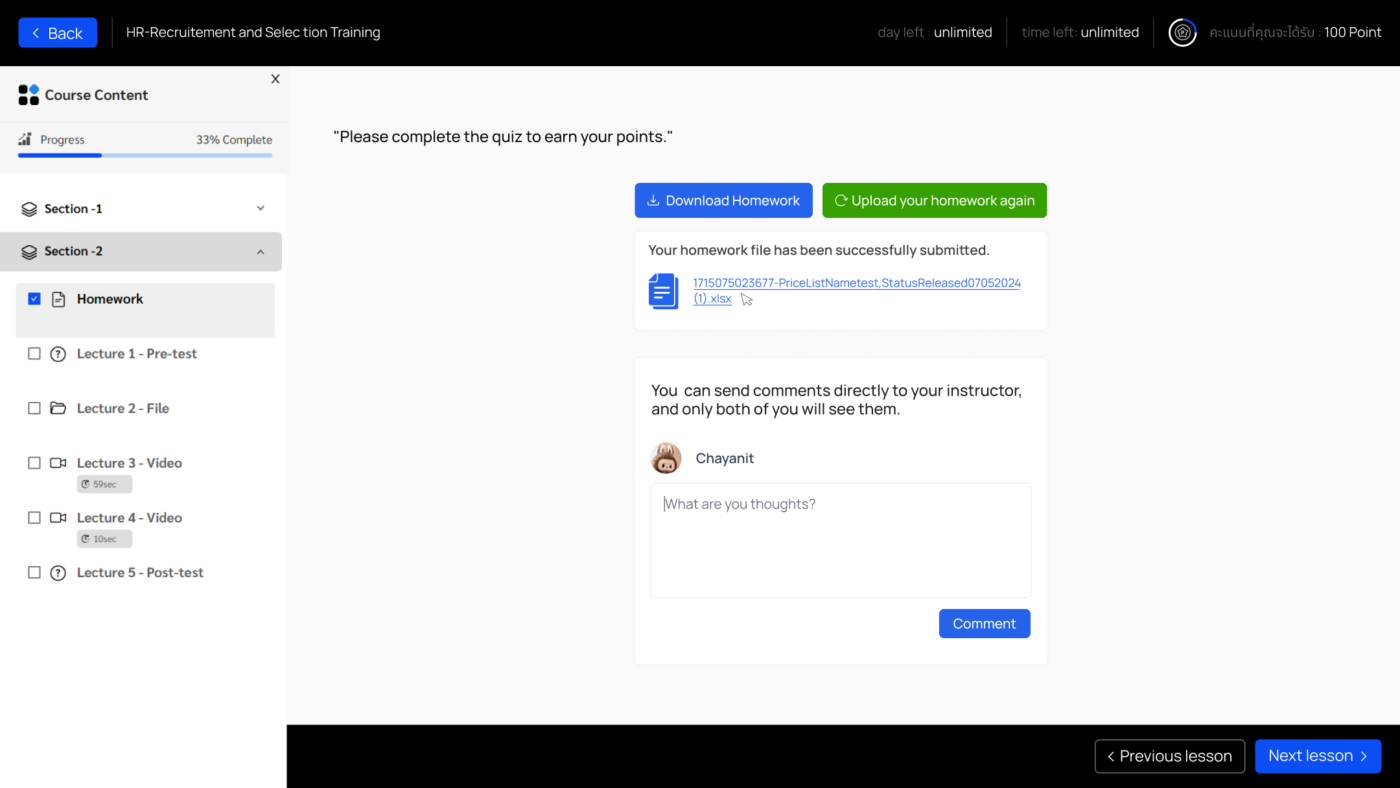
Task: Click the Lecture 4 video camera icon
Action: coord(58,518)
